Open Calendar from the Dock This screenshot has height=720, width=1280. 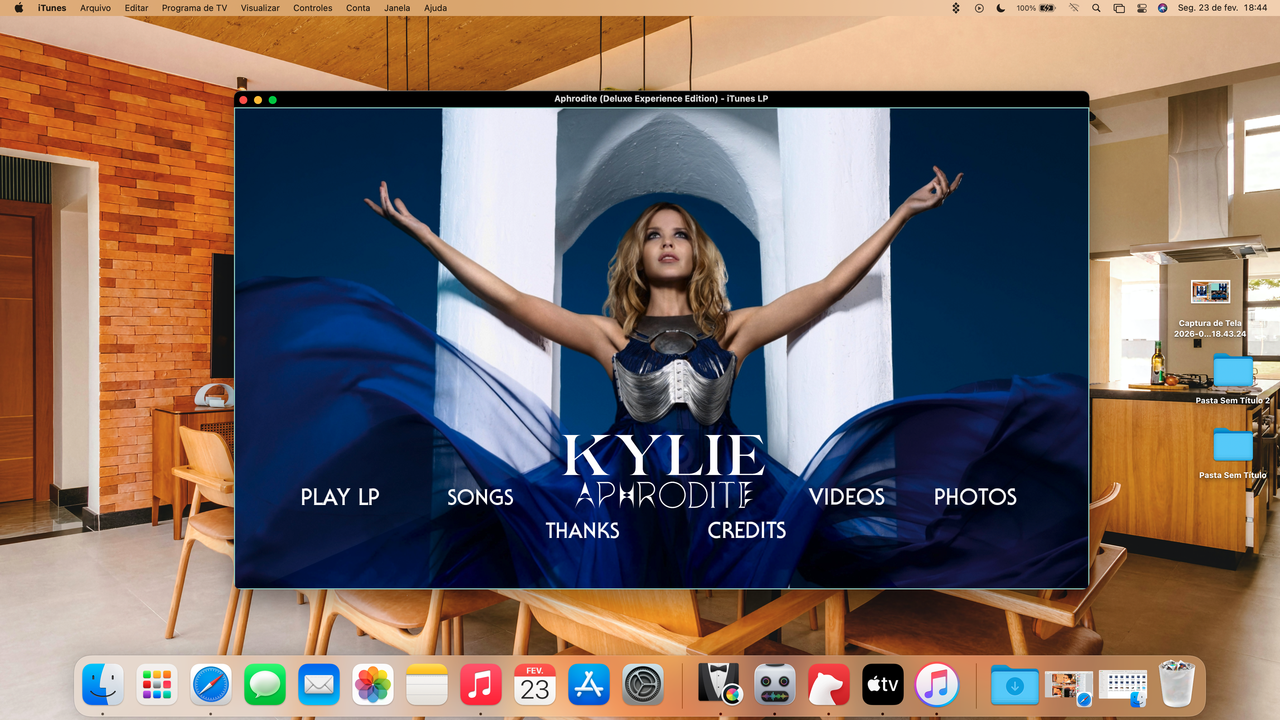(535, 685)
